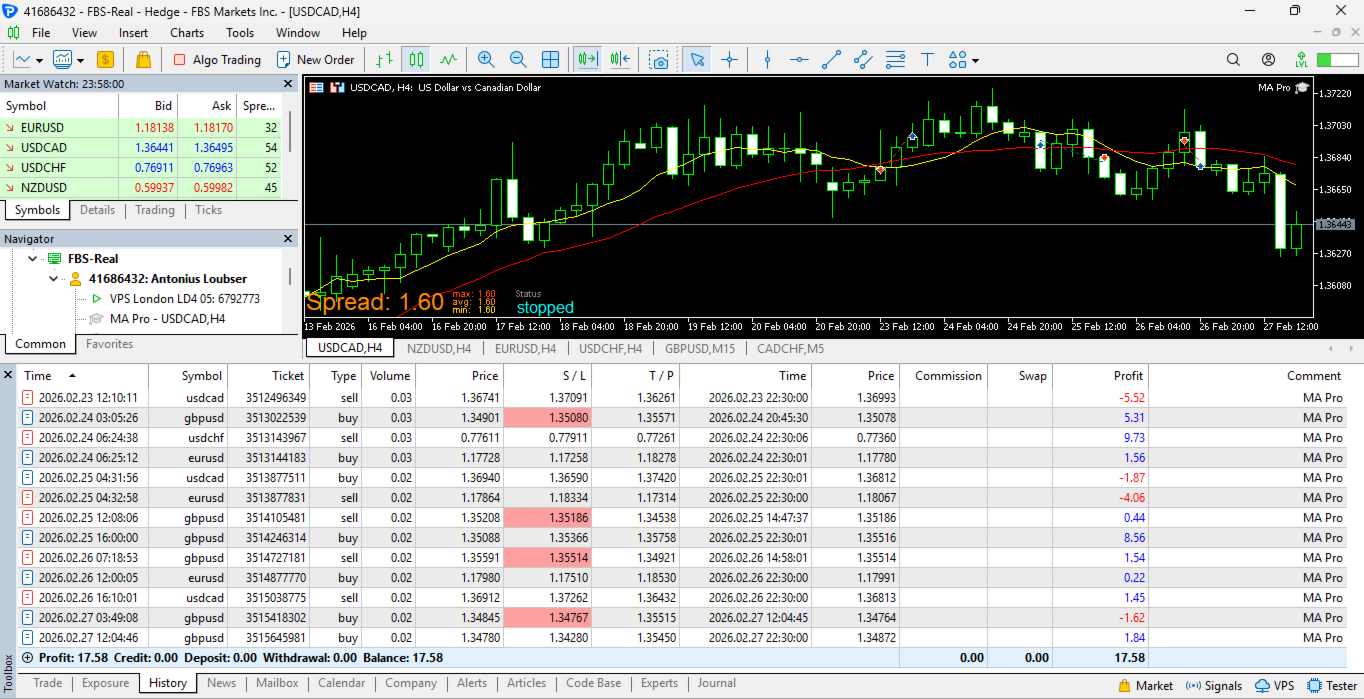This screenshot has height=699, width=1364.
Task: Open the Journal toolbox tab
Action: (716, 684)
